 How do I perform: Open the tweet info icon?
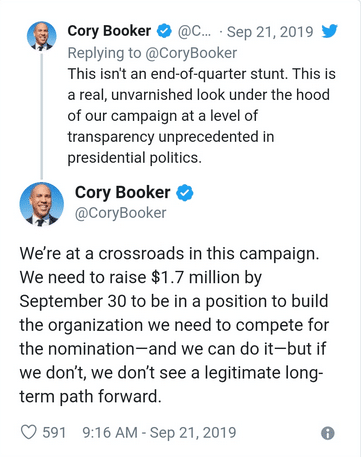pos(328,433)
